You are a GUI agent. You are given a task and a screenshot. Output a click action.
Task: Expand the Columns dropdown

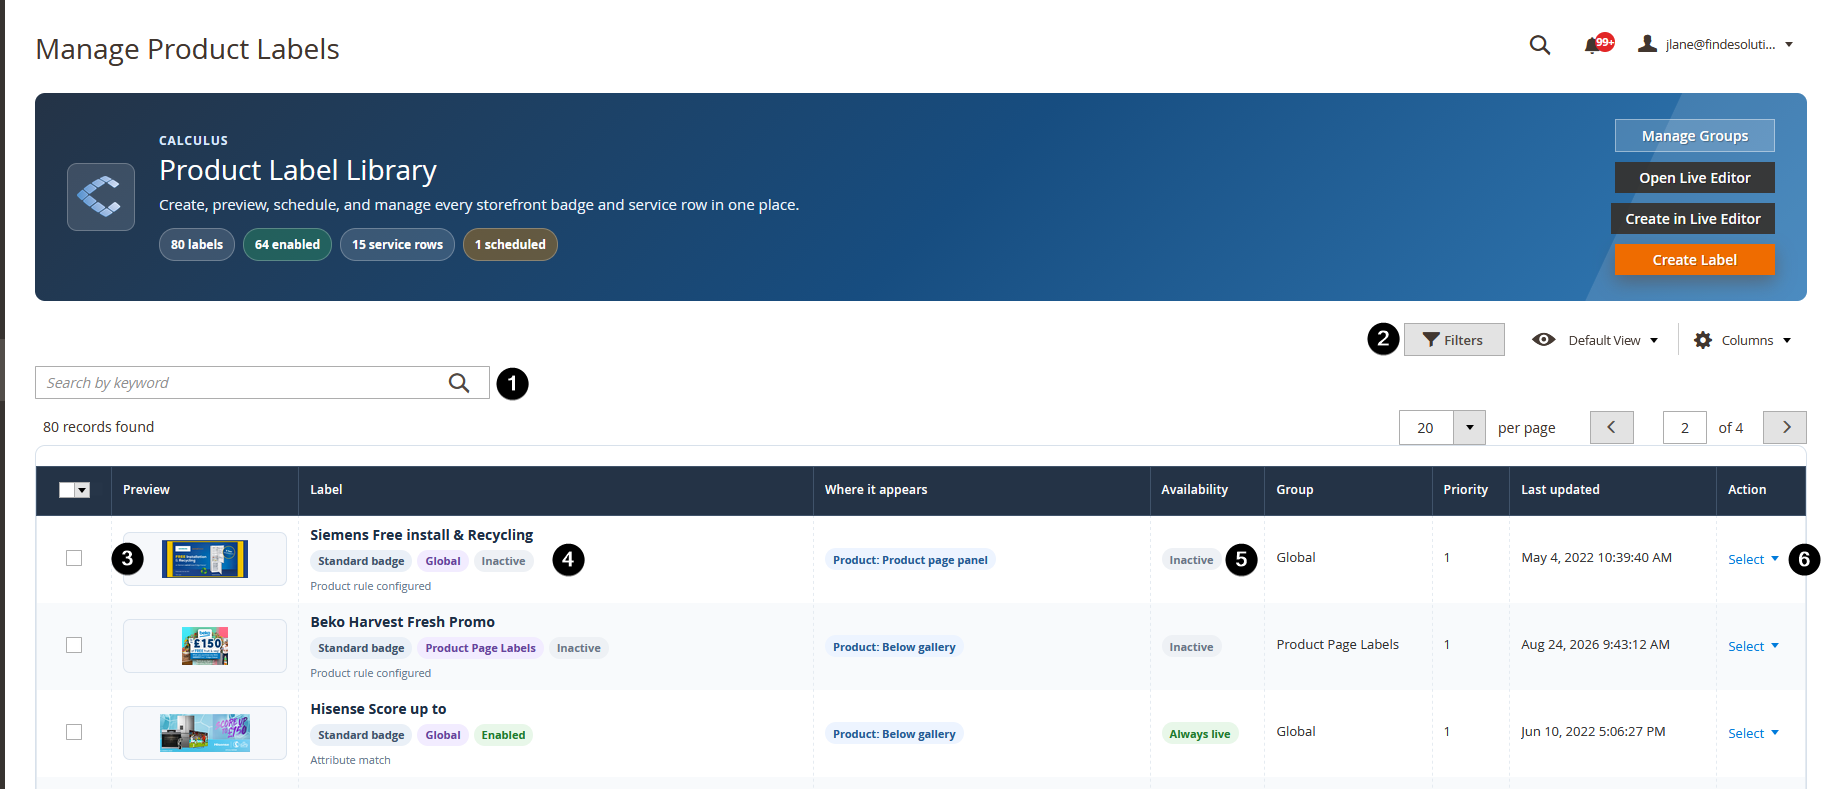click(x=1743, y=340)
